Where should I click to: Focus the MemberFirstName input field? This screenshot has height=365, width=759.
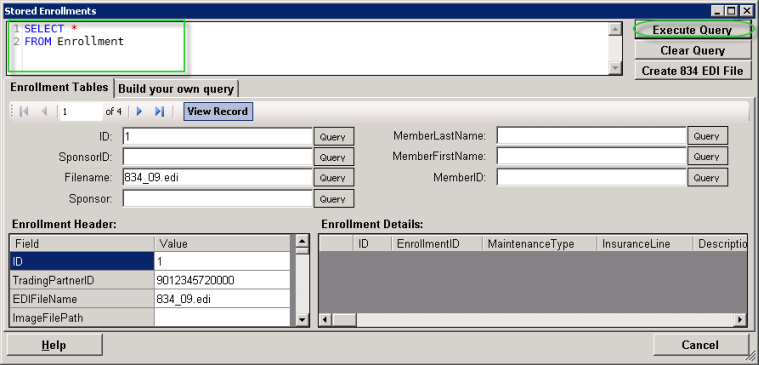pyautogui.click(x=592, y=156)
